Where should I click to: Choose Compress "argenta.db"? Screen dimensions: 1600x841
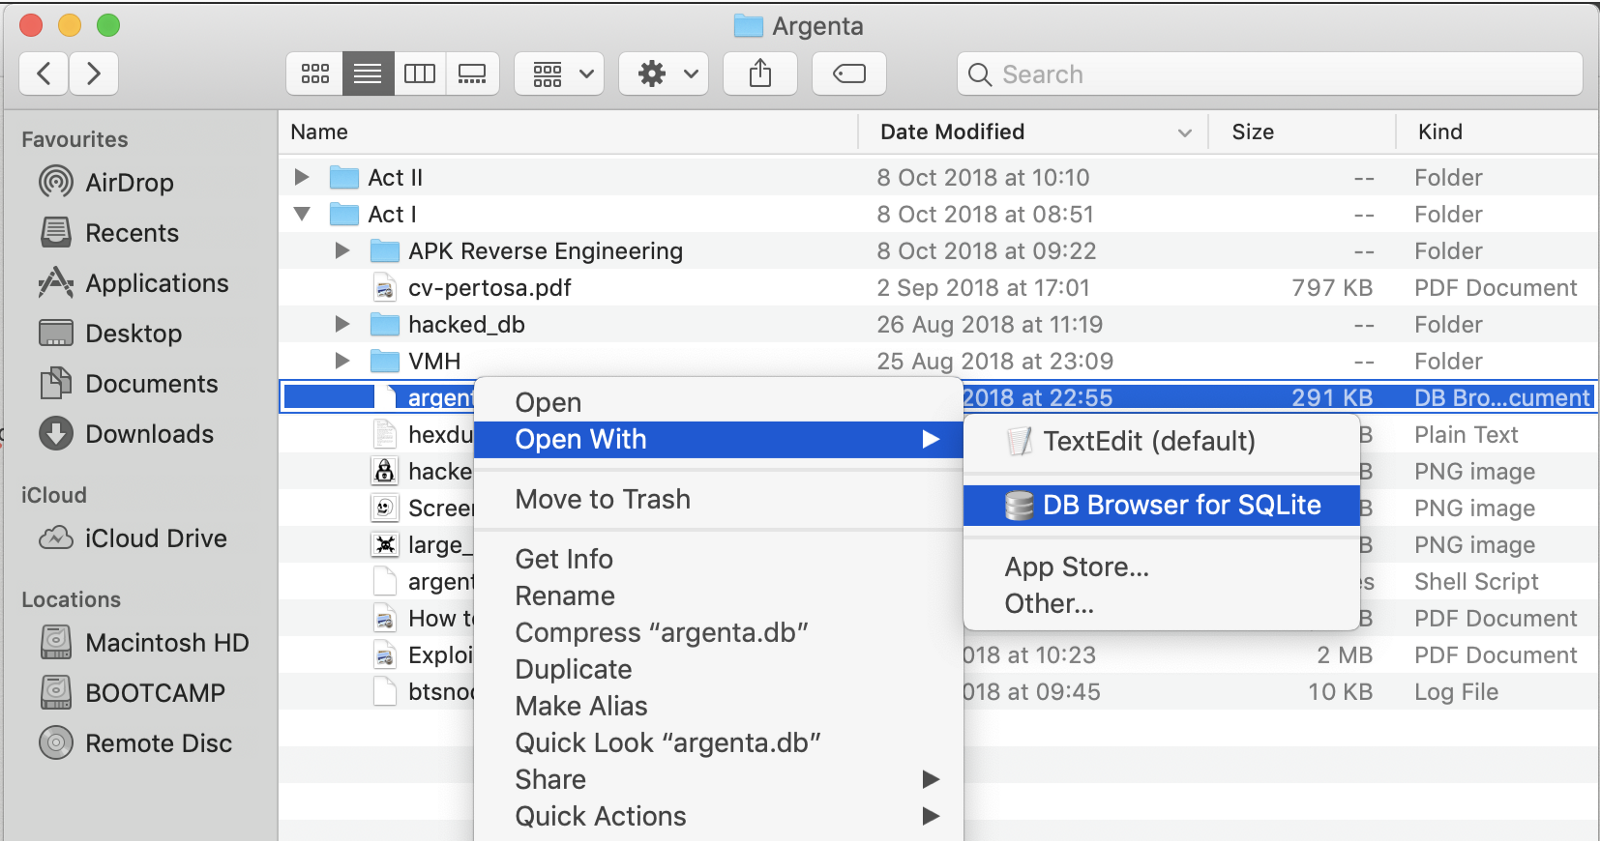tap(718, 633)
